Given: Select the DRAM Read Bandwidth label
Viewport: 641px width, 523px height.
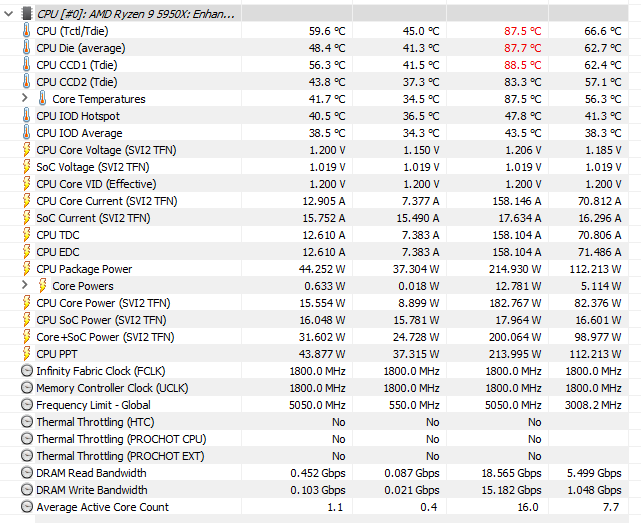Looking at the screenshot, I should [91, 473].
